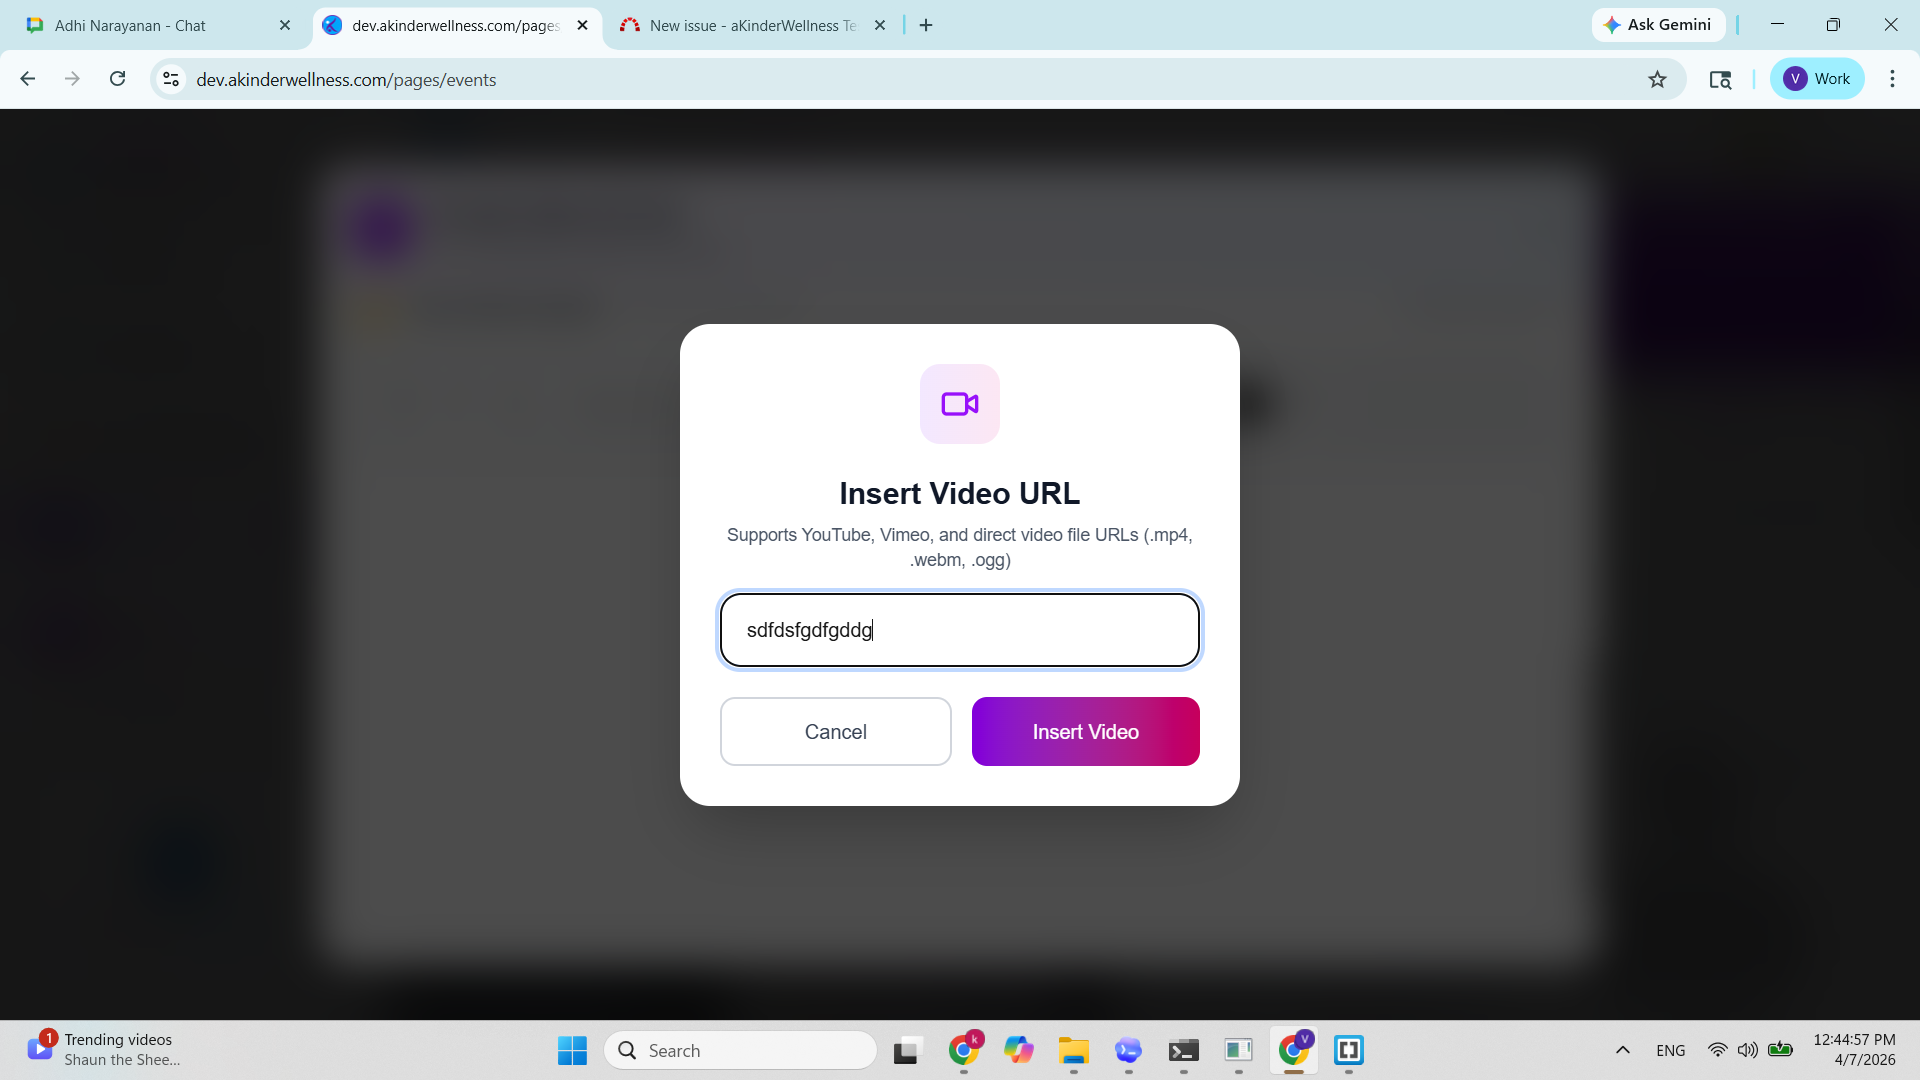Image resolution: width=1920 pixels, height=1080 pixels.
Task: Show hidden system tray icons
Action: (1622, 1050)
